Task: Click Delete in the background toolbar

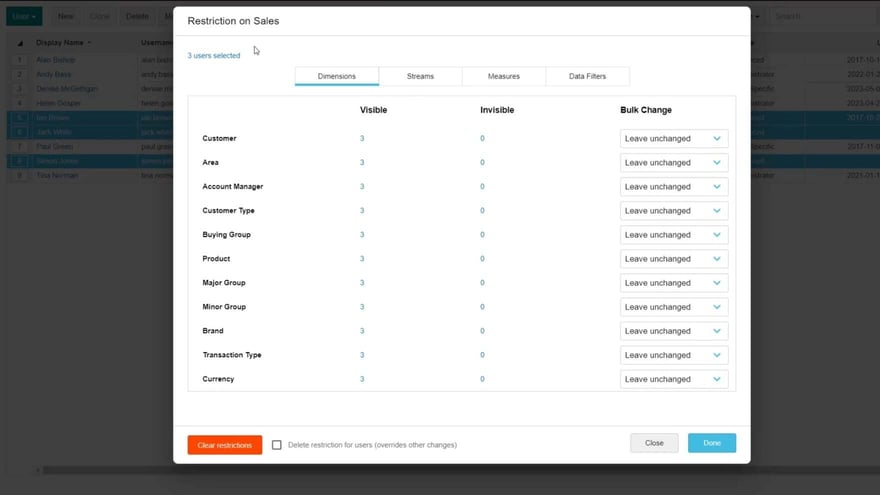Action: click(137, 16)
